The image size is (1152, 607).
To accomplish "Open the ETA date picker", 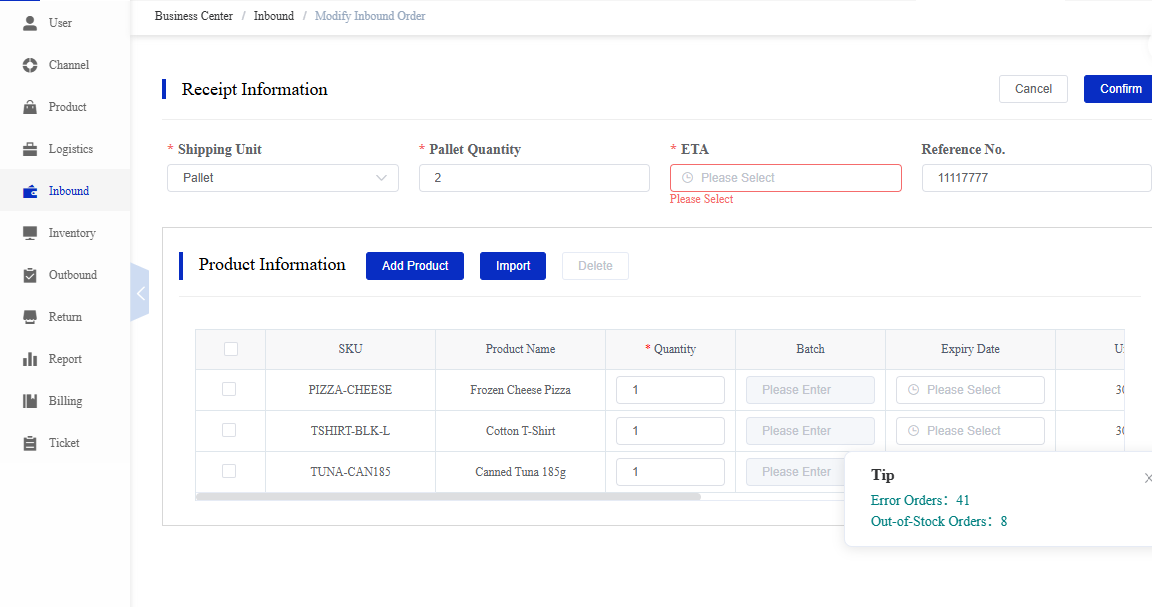I will tap(785, 178).
